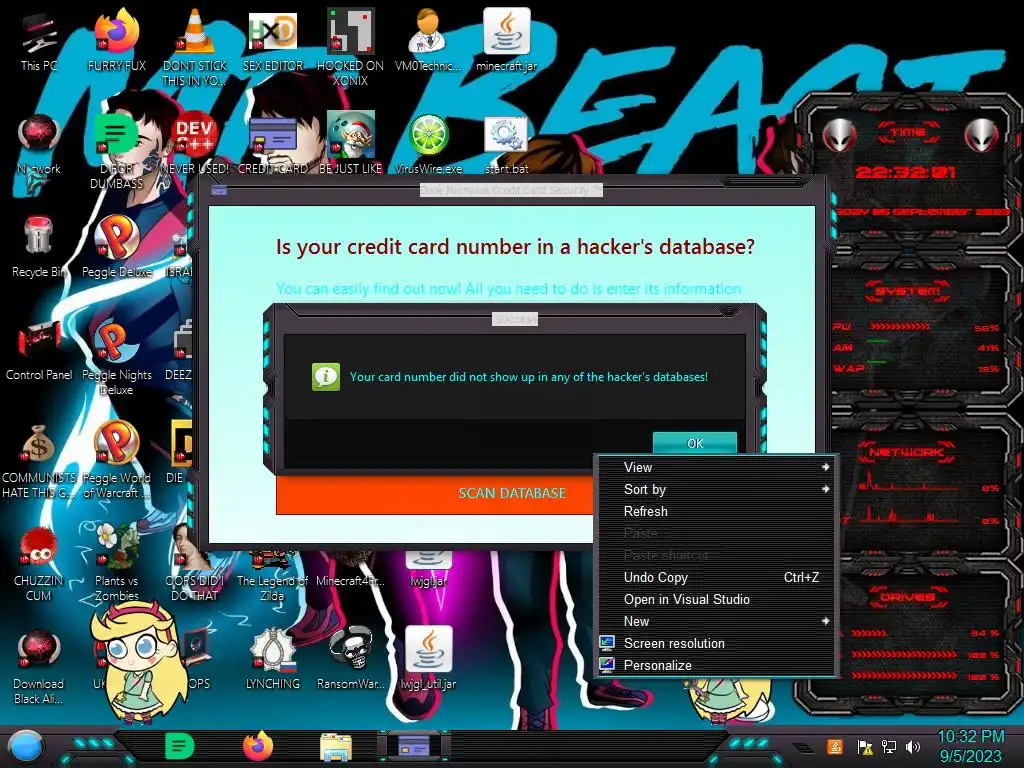Click the Action Center flag tray icon
Viewport: 1024px width, 768px height.
tap(865, 746)
